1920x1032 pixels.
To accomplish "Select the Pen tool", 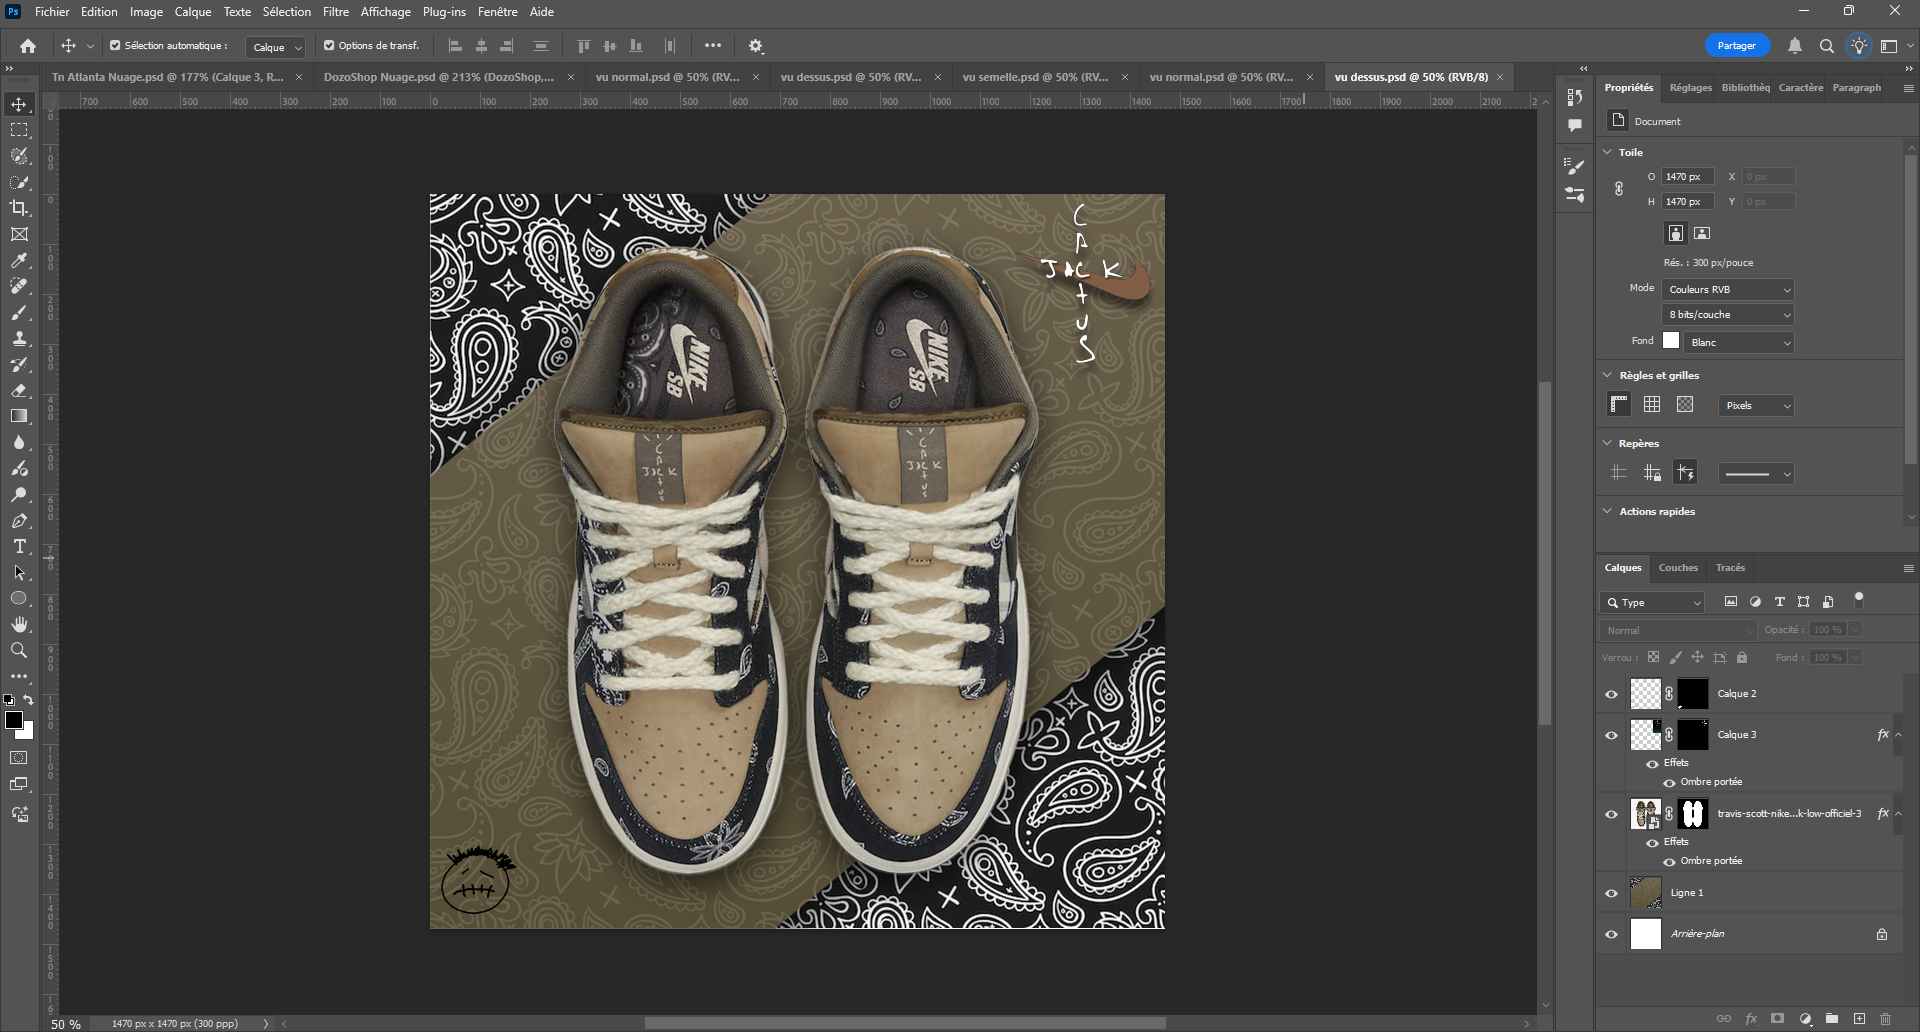I will click(19, 520).
